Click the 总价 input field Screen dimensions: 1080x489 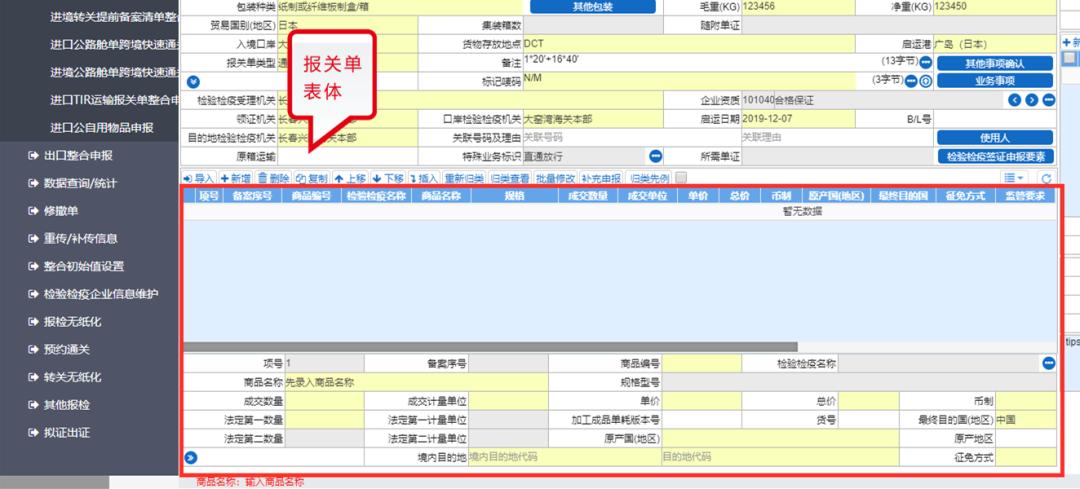coord(869,401)
